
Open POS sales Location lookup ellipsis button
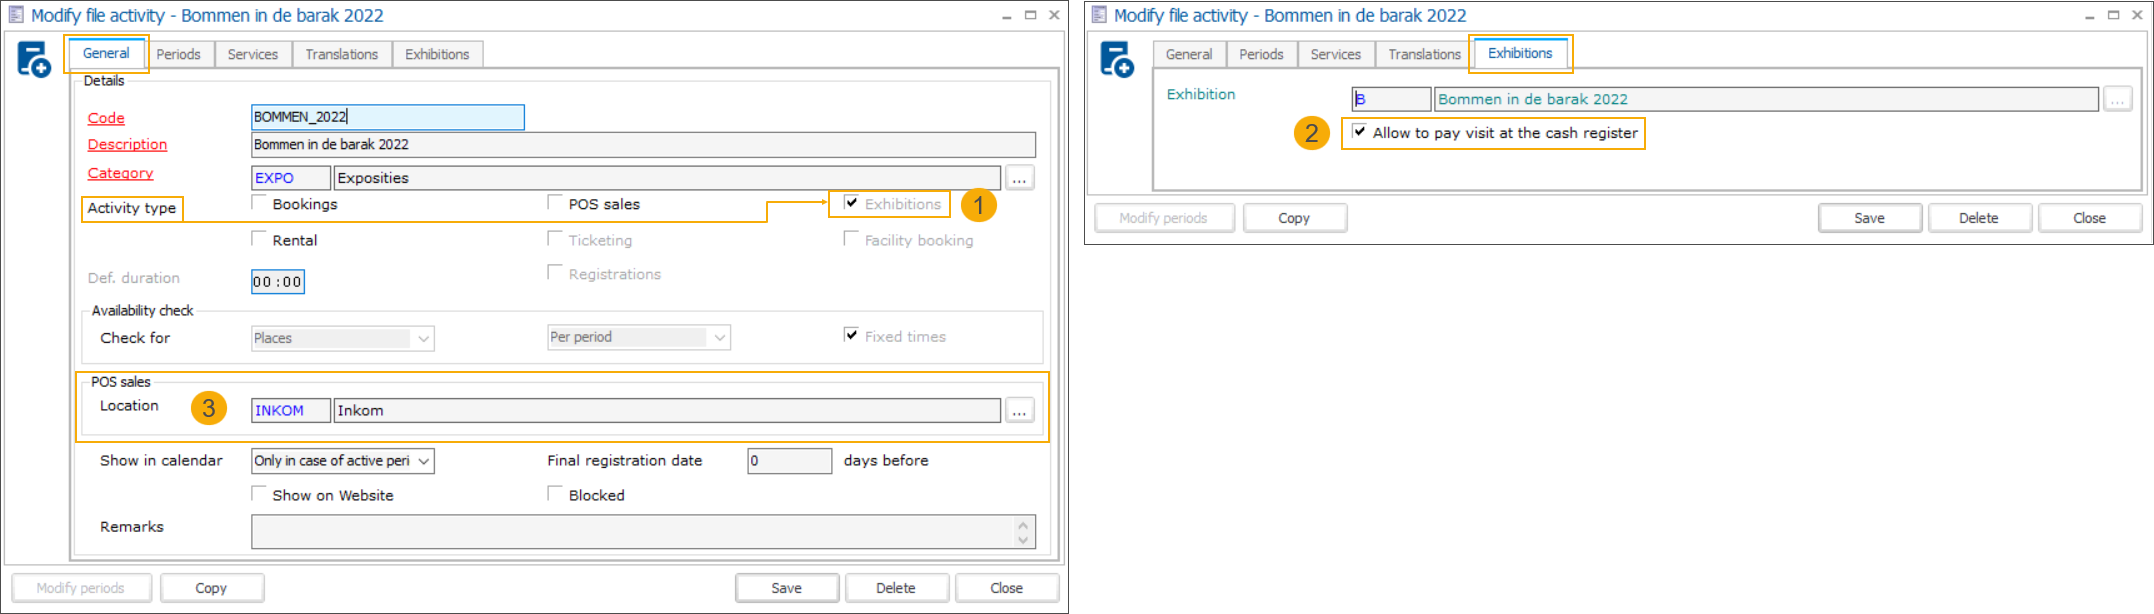click(x=1019, y=410)
